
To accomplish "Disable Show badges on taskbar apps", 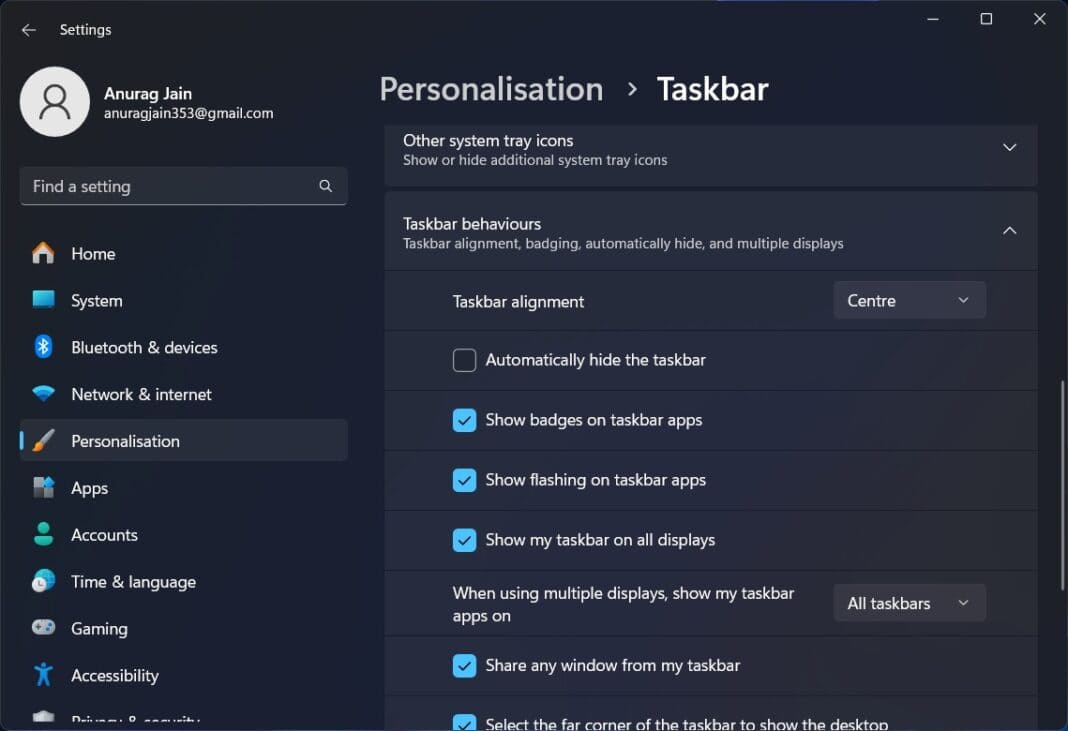I will pos(464,420).
